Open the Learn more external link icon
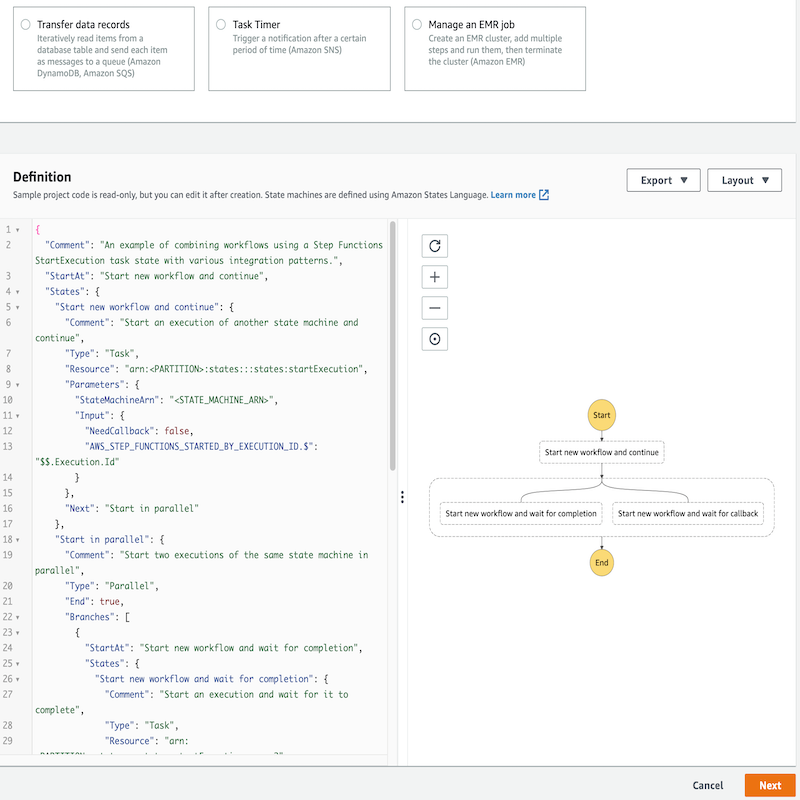The height and width of the screenshot is (800, 800). (544, 195)
